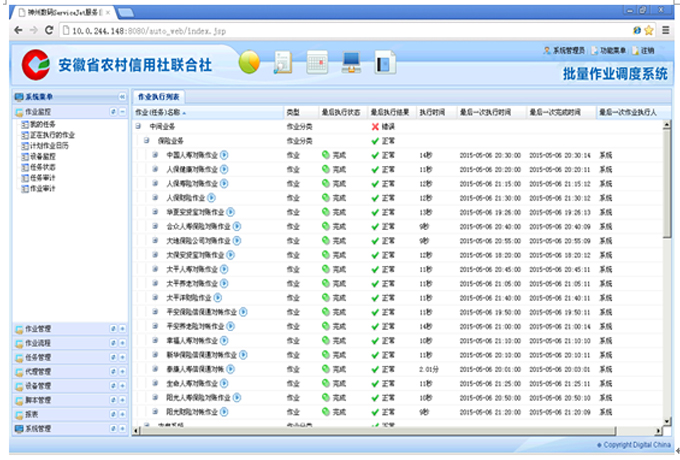Expand the 作业流程 panel with plus button
This screenshot has height=460, width=680.
click(122, 343)
